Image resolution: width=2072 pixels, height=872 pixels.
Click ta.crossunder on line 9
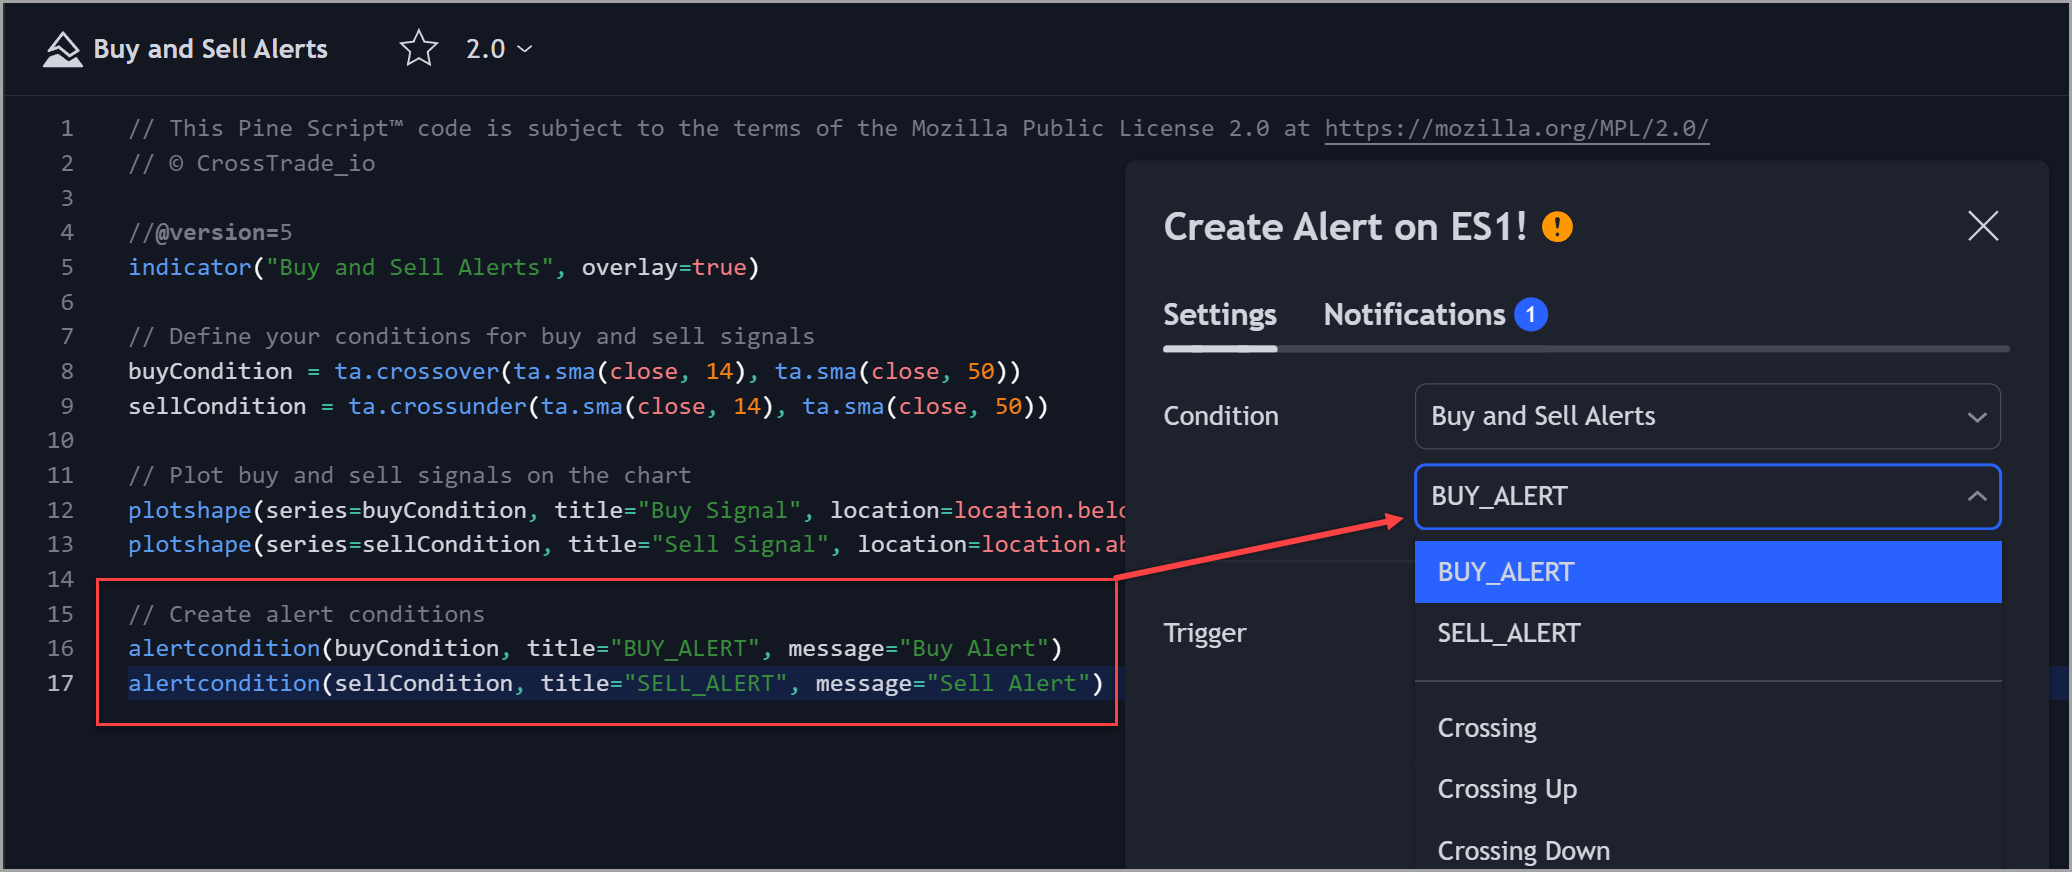coord(437,406)
